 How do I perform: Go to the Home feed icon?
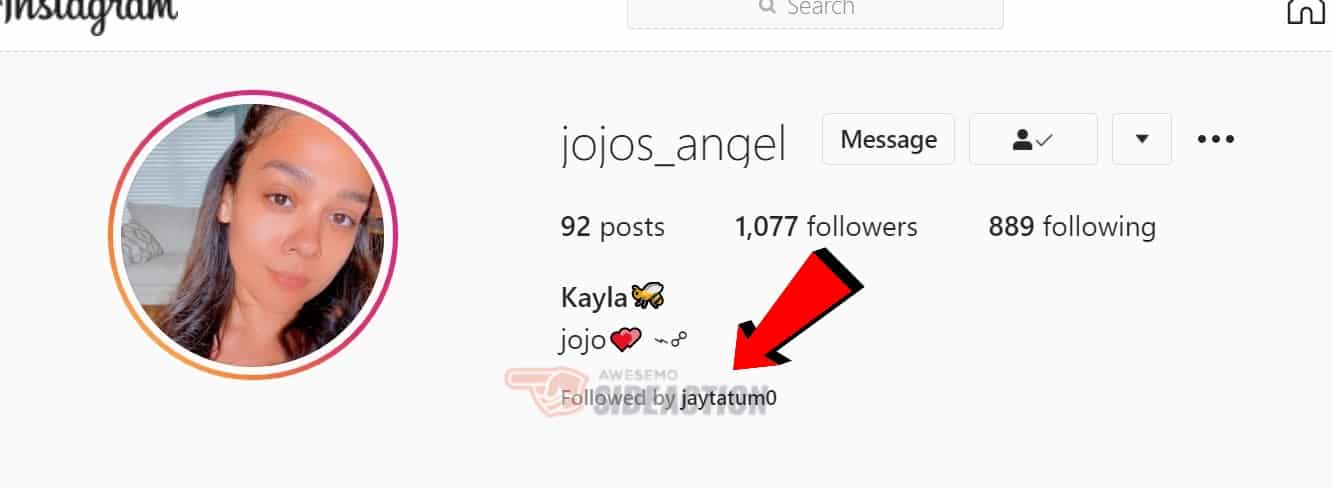[x=1304, y=10]
